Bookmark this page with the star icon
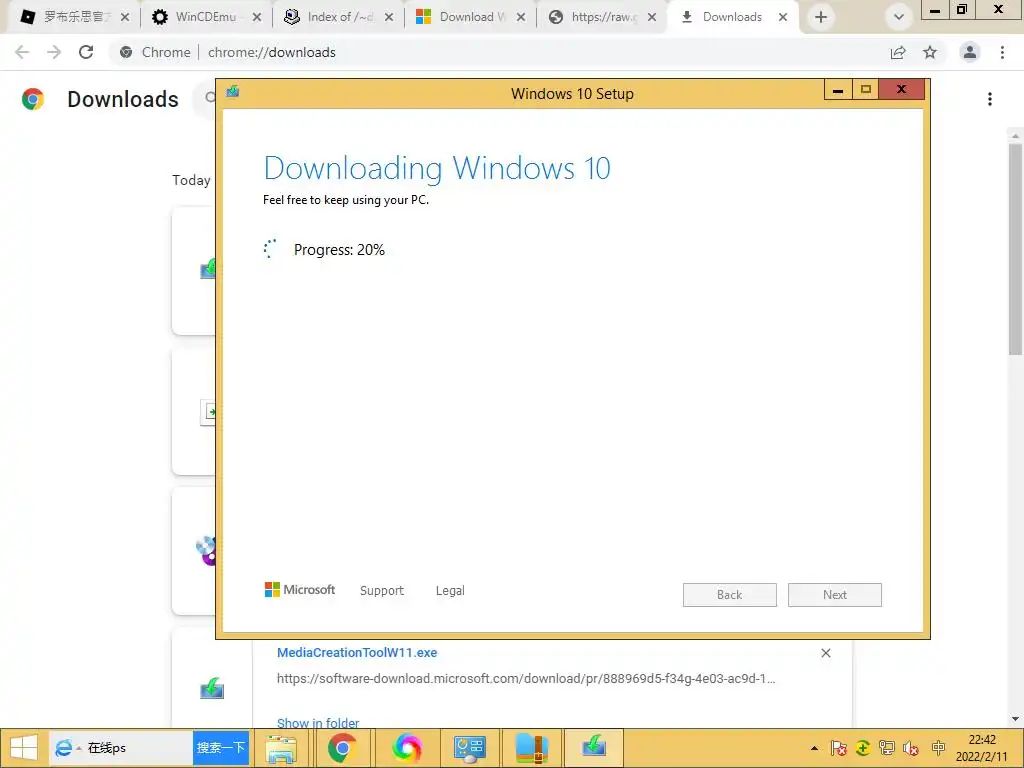 (x=930, y=52)
